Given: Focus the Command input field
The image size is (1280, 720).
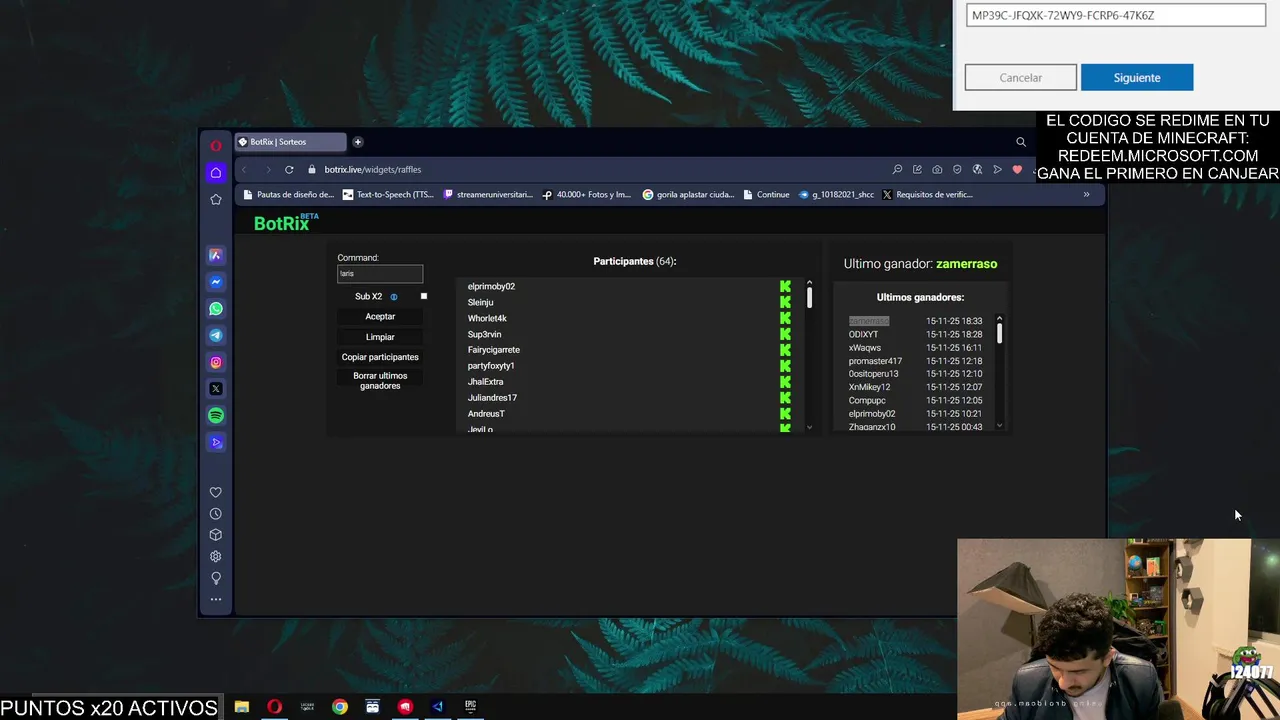Looking at the screenshot, I should (x=380, y=274).
